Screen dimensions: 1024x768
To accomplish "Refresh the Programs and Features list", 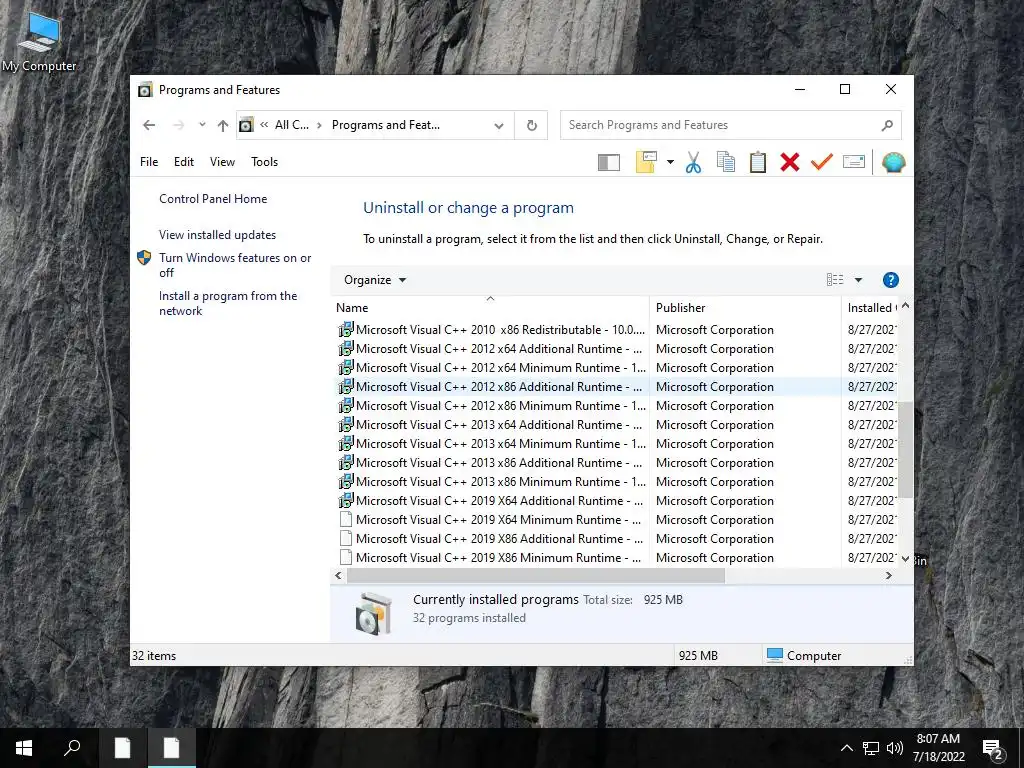I will [x=532, y=125].
